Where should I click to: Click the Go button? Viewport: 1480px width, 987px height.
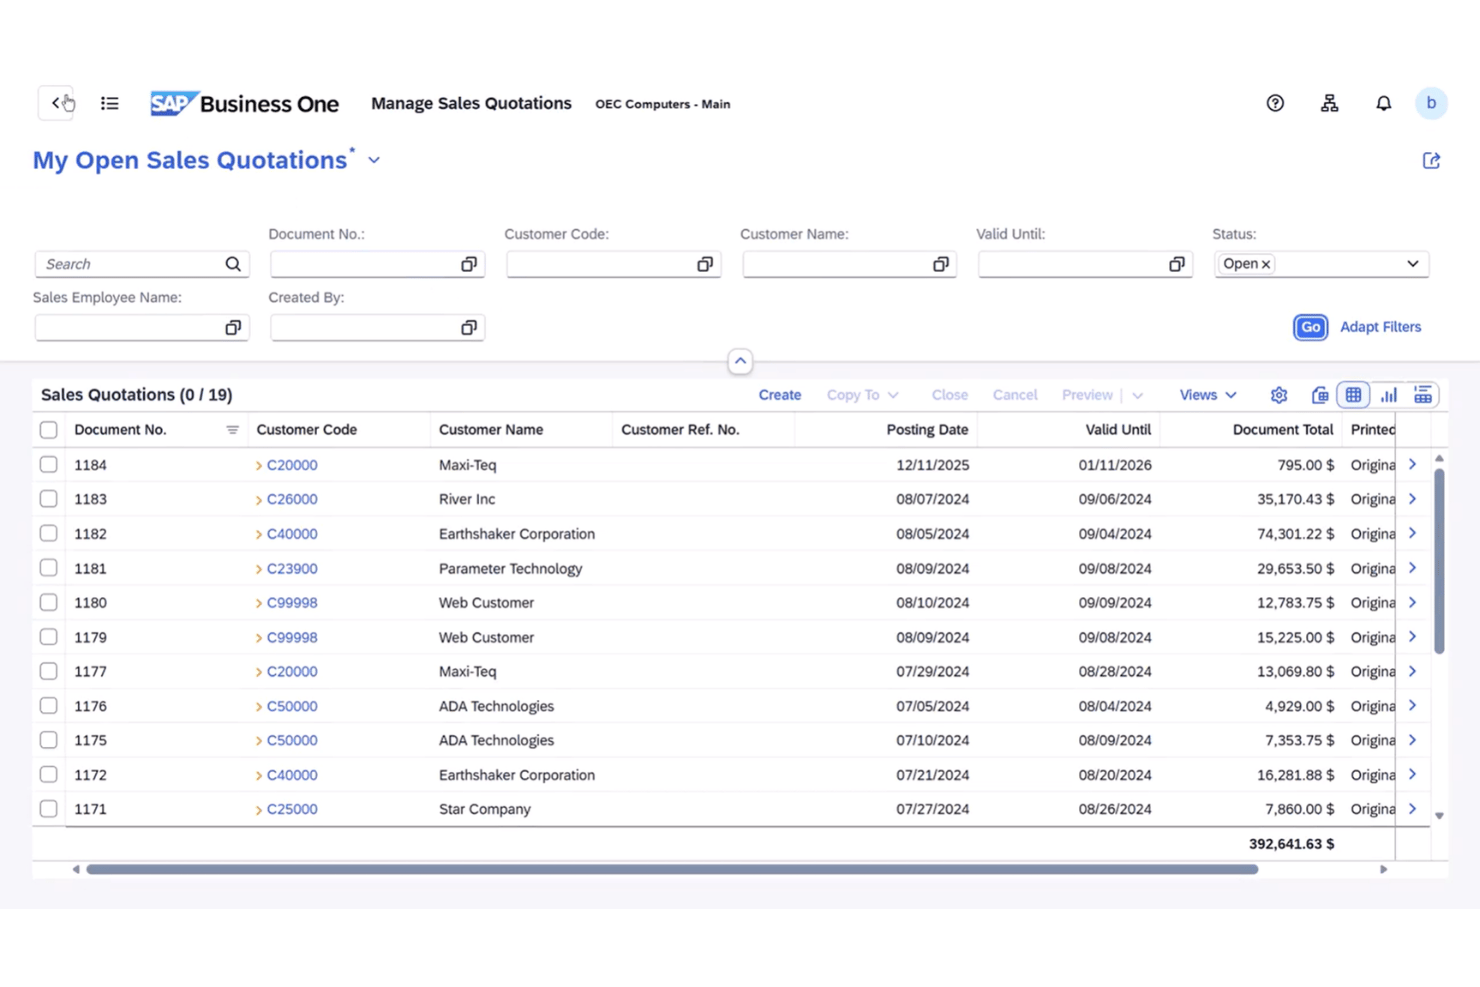pos(1310,327)
